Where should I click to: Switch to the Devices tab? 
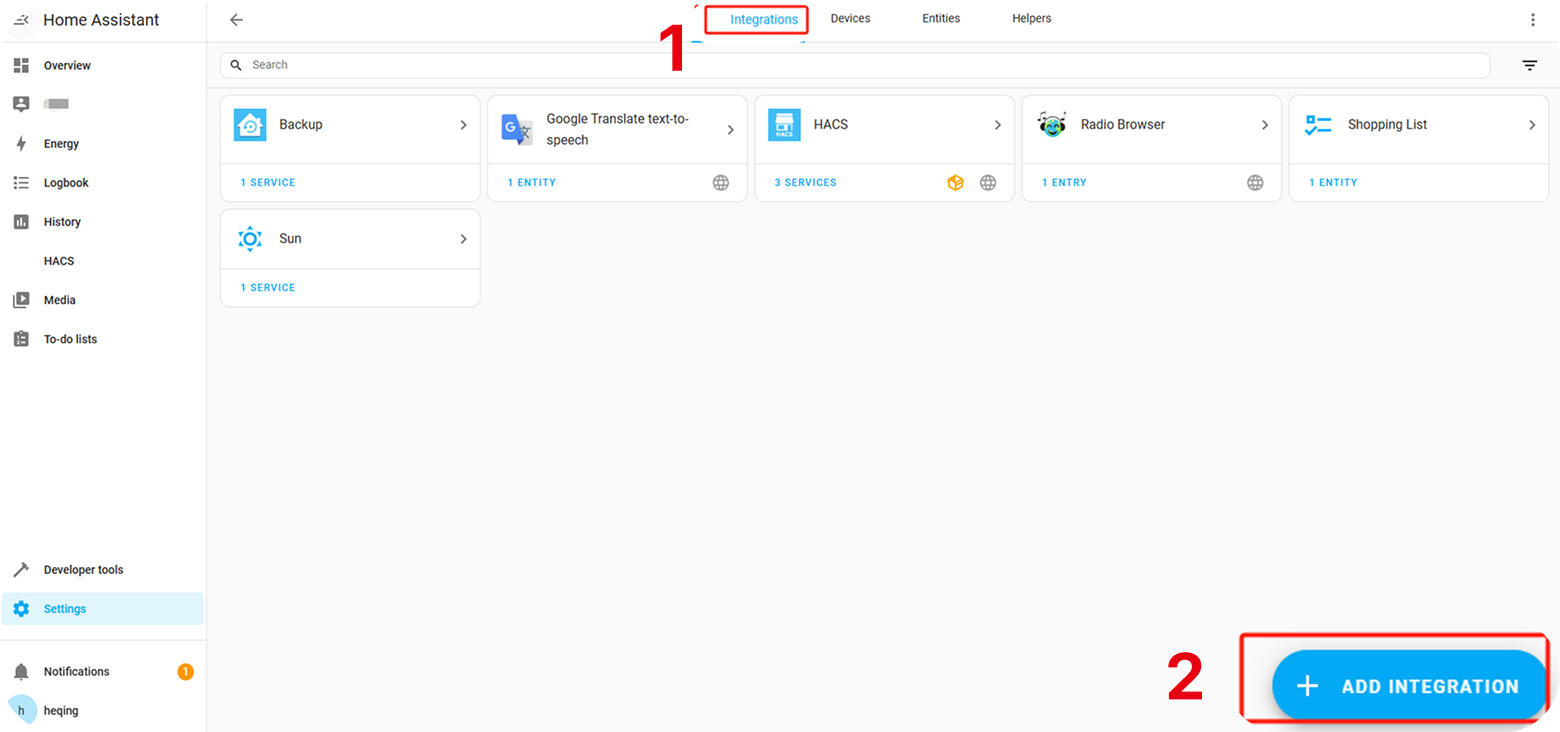point(850,19)
